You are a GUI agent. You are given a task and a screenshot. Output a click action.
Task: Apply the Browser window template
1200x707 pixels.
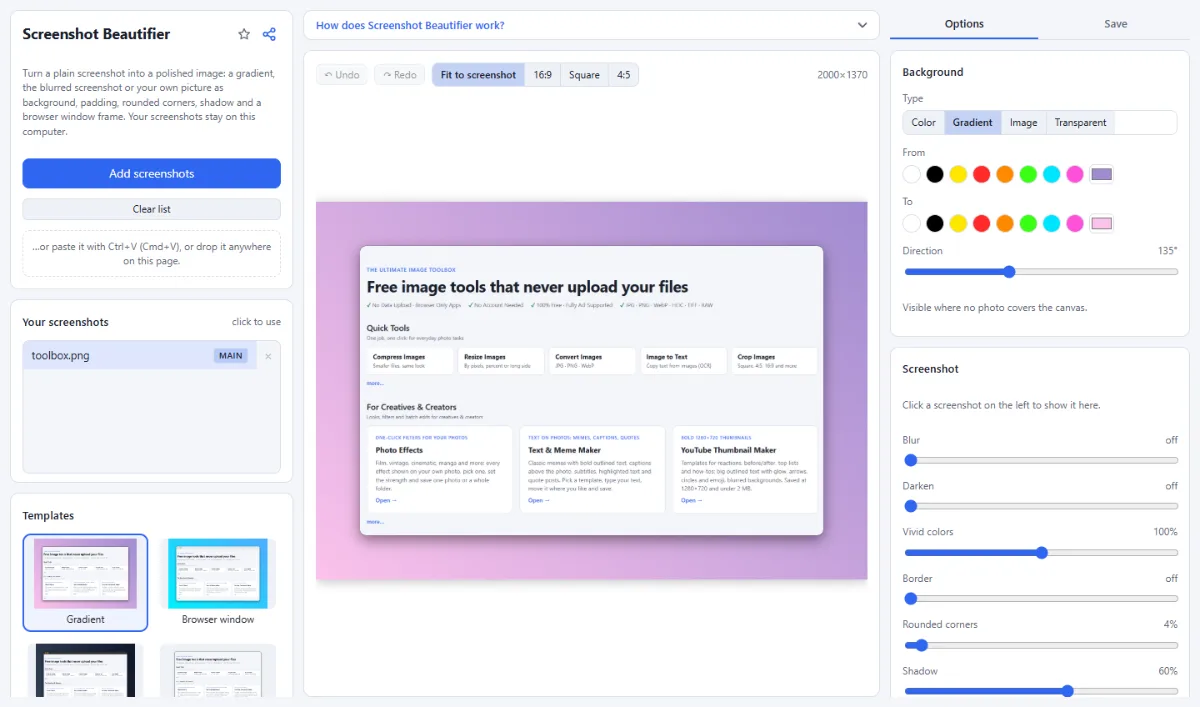[x=218, y=582]
